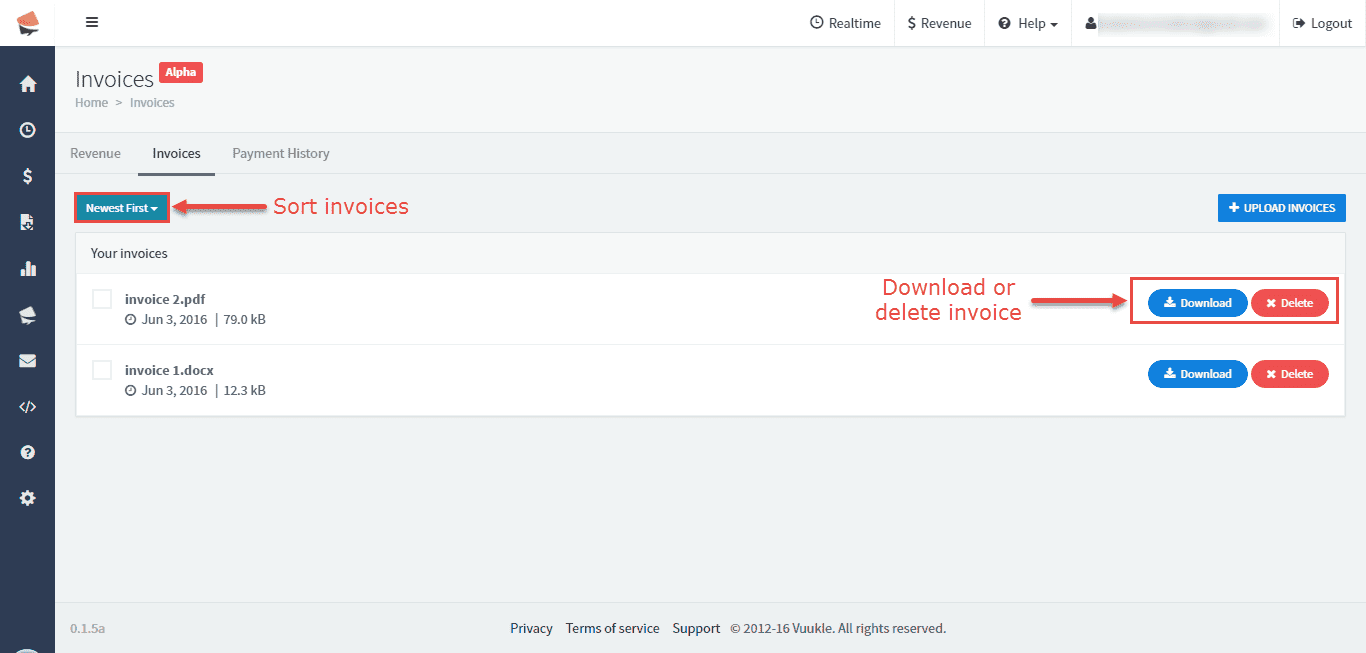This screenshot has height=653, width=1366.
Task: Expand the Newest First sort dropdown
Action: point(122,208)
